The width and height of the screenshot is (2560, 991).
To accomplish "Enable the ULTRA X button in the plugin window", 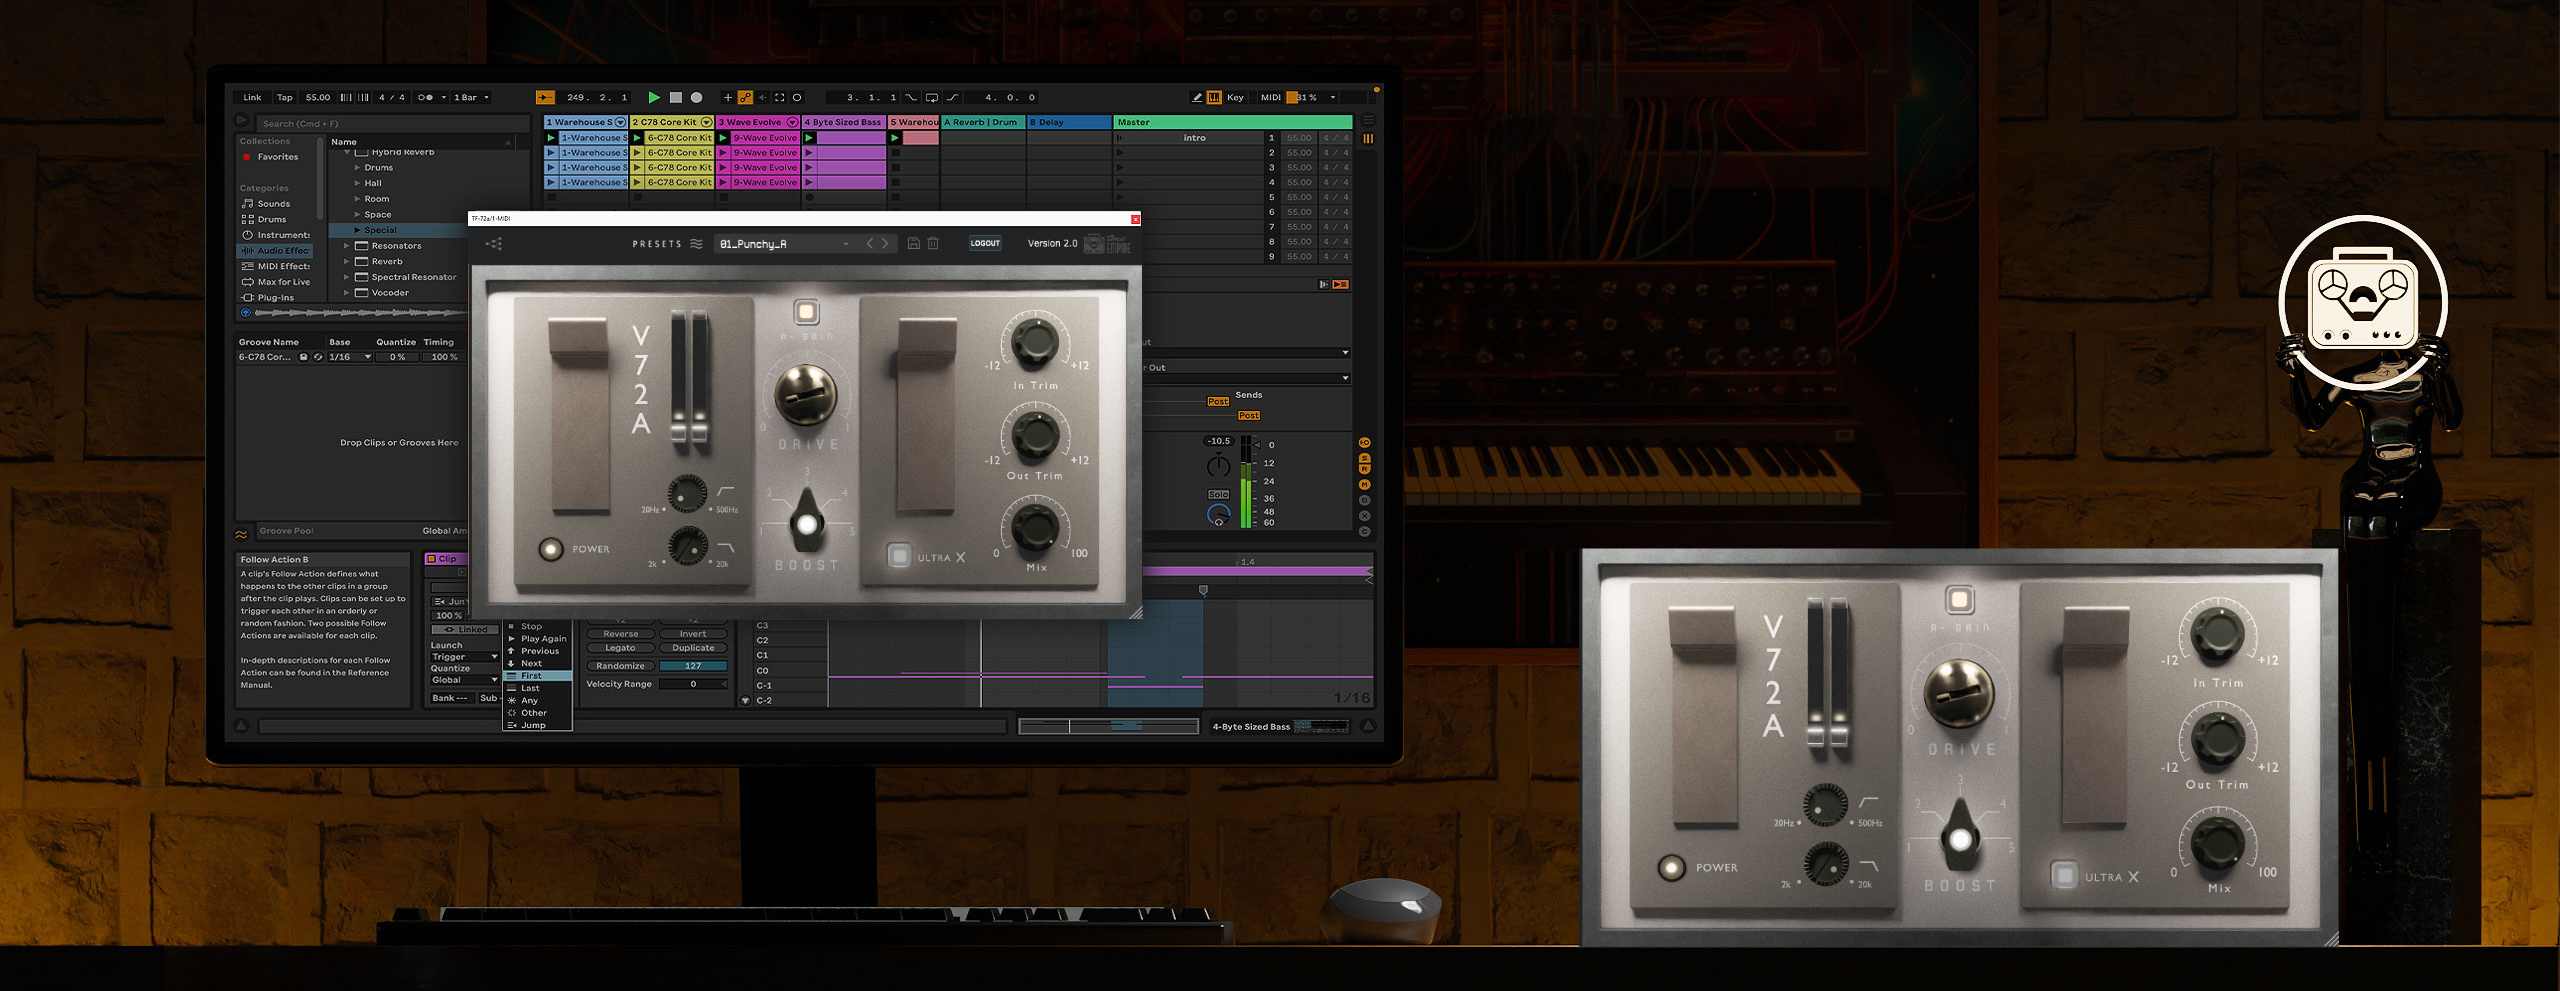I will click(x=899, y=555).
